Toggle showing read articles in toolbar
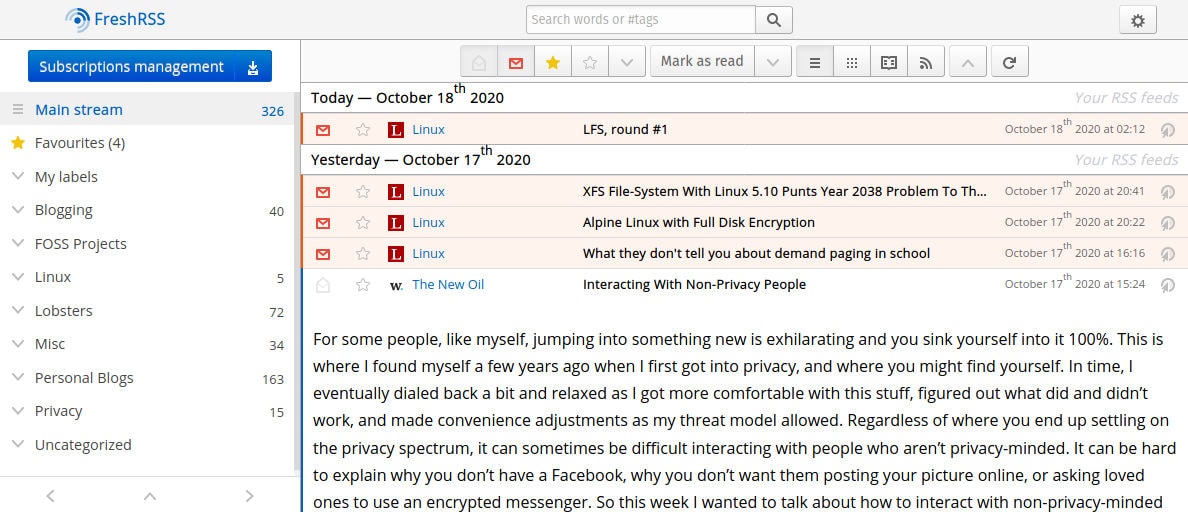The width and height of the screenshot is (1188, 512). click(479, 62)
